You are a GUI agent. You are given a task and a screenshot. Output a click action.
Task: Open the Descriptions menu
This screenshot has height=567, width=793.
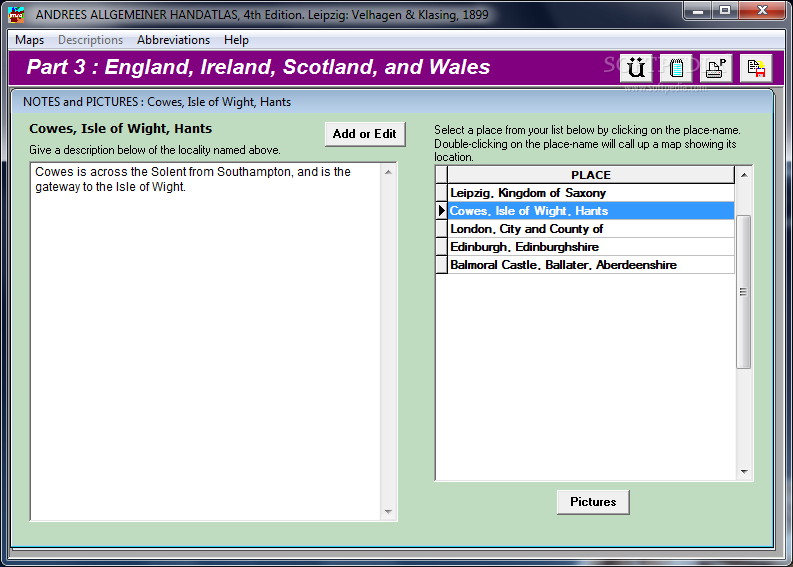pos(91,40)
